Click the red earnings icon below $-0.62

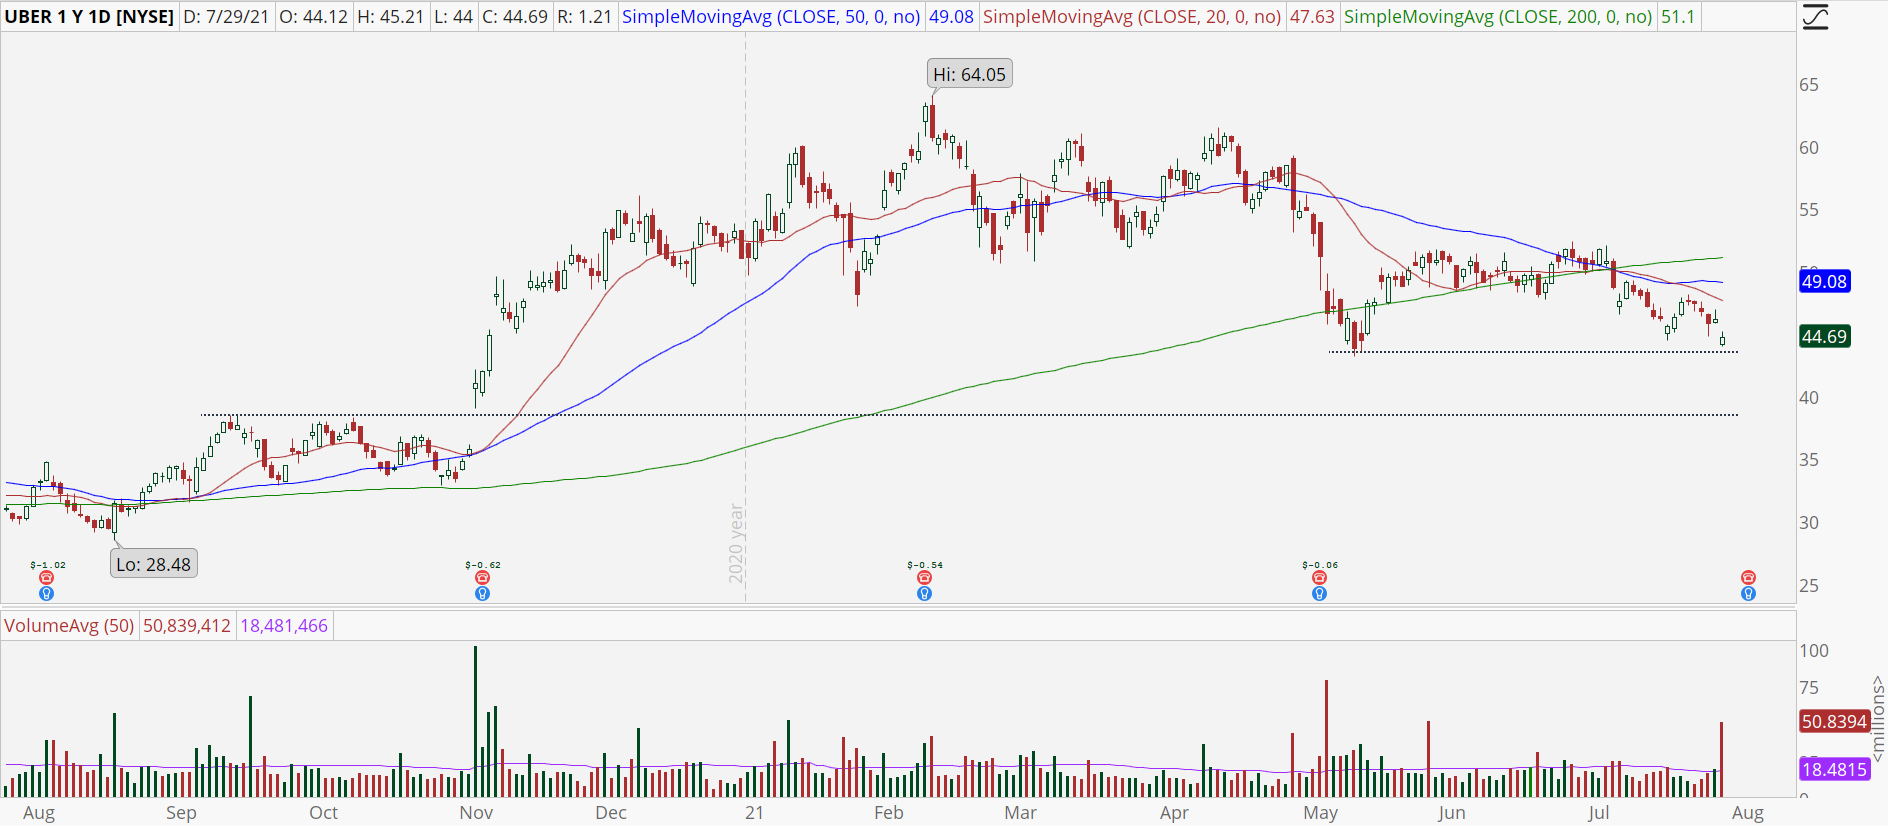click(482, 578)
